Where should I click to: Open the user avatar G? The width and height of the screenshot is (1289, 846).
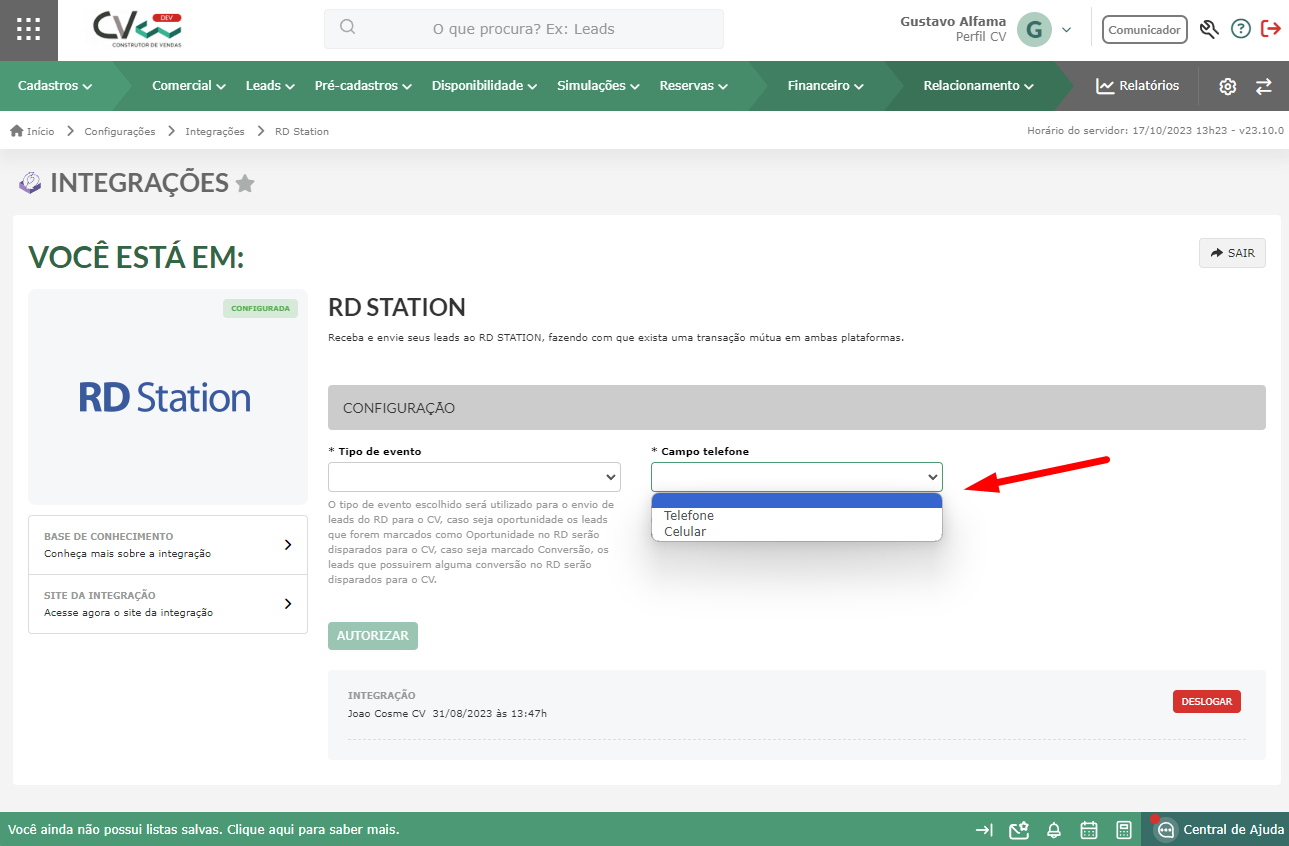(1034, 30)
